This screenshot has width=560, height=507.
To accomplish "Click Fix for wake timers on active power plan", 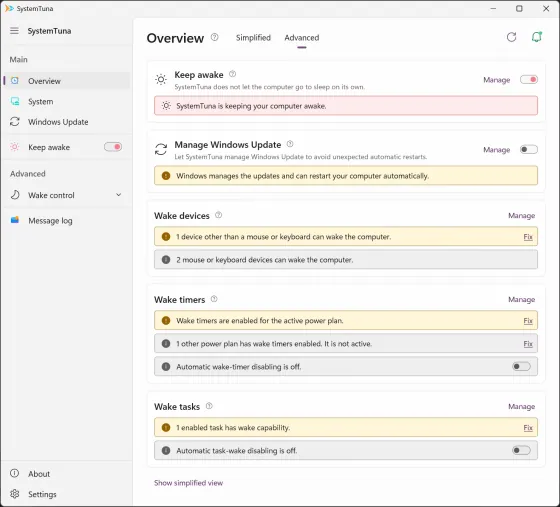I will [x=528, y=321].
